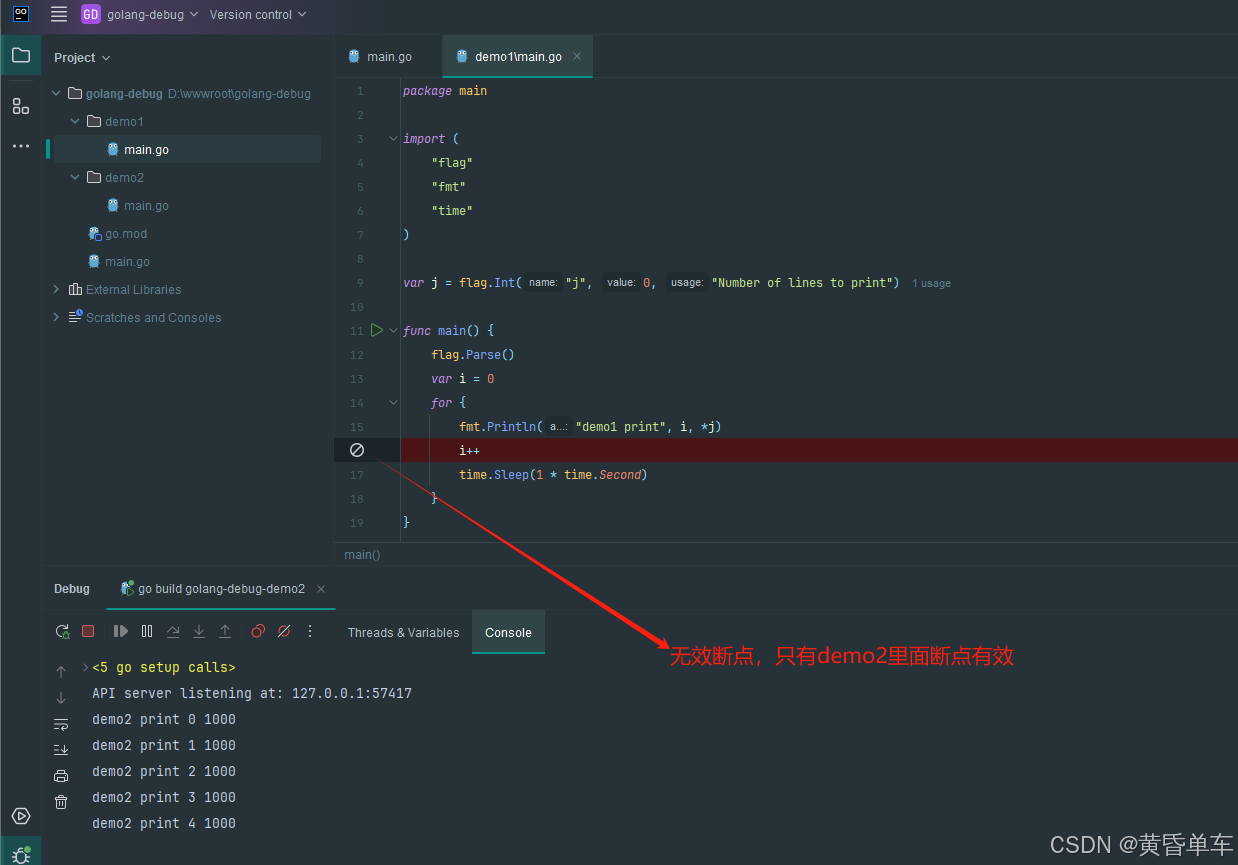Expand the External Libraries node
The height and width of the screenshot is (865, 1238).
pyautogui.click(x=57, y=289)
